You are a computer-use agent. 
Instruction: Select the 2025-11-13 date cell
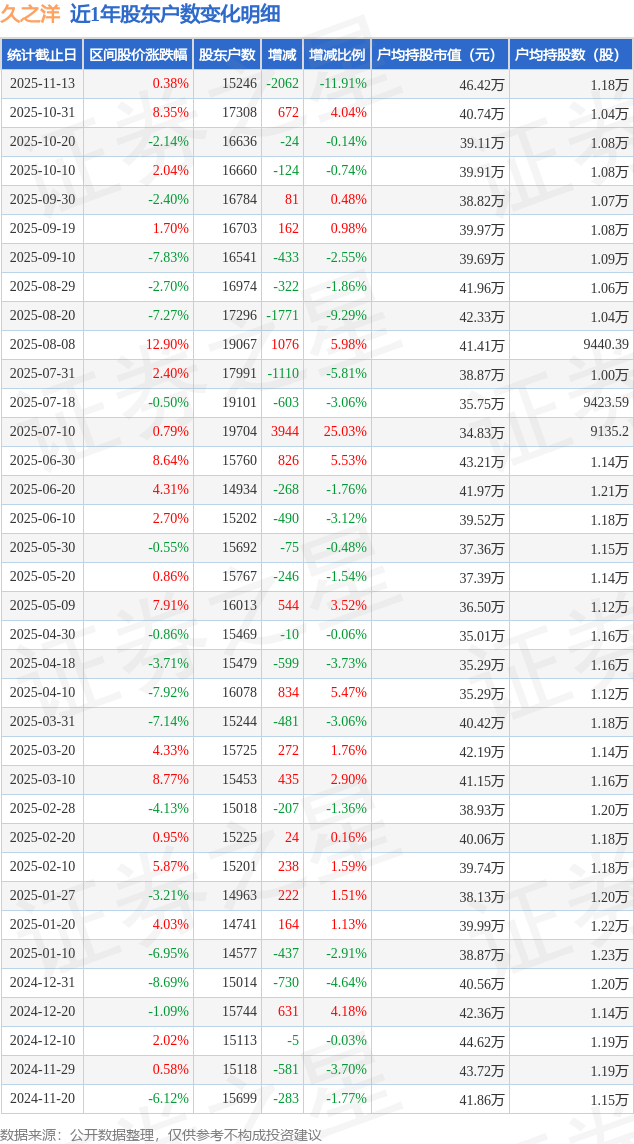click(42, 84)
